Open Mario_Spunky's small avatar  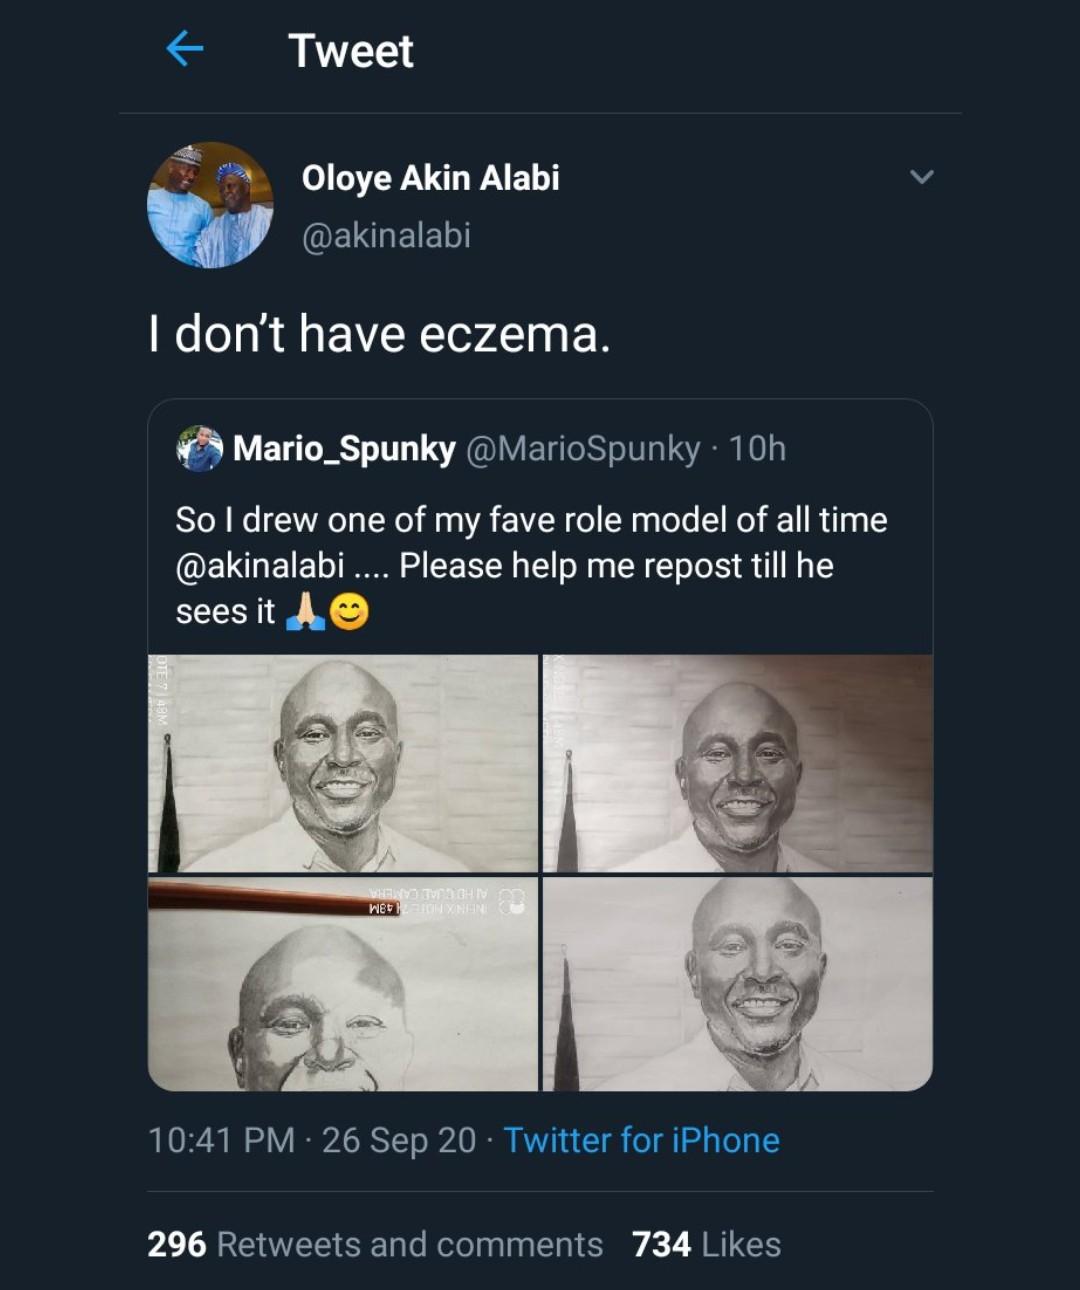tap(199, 448)
